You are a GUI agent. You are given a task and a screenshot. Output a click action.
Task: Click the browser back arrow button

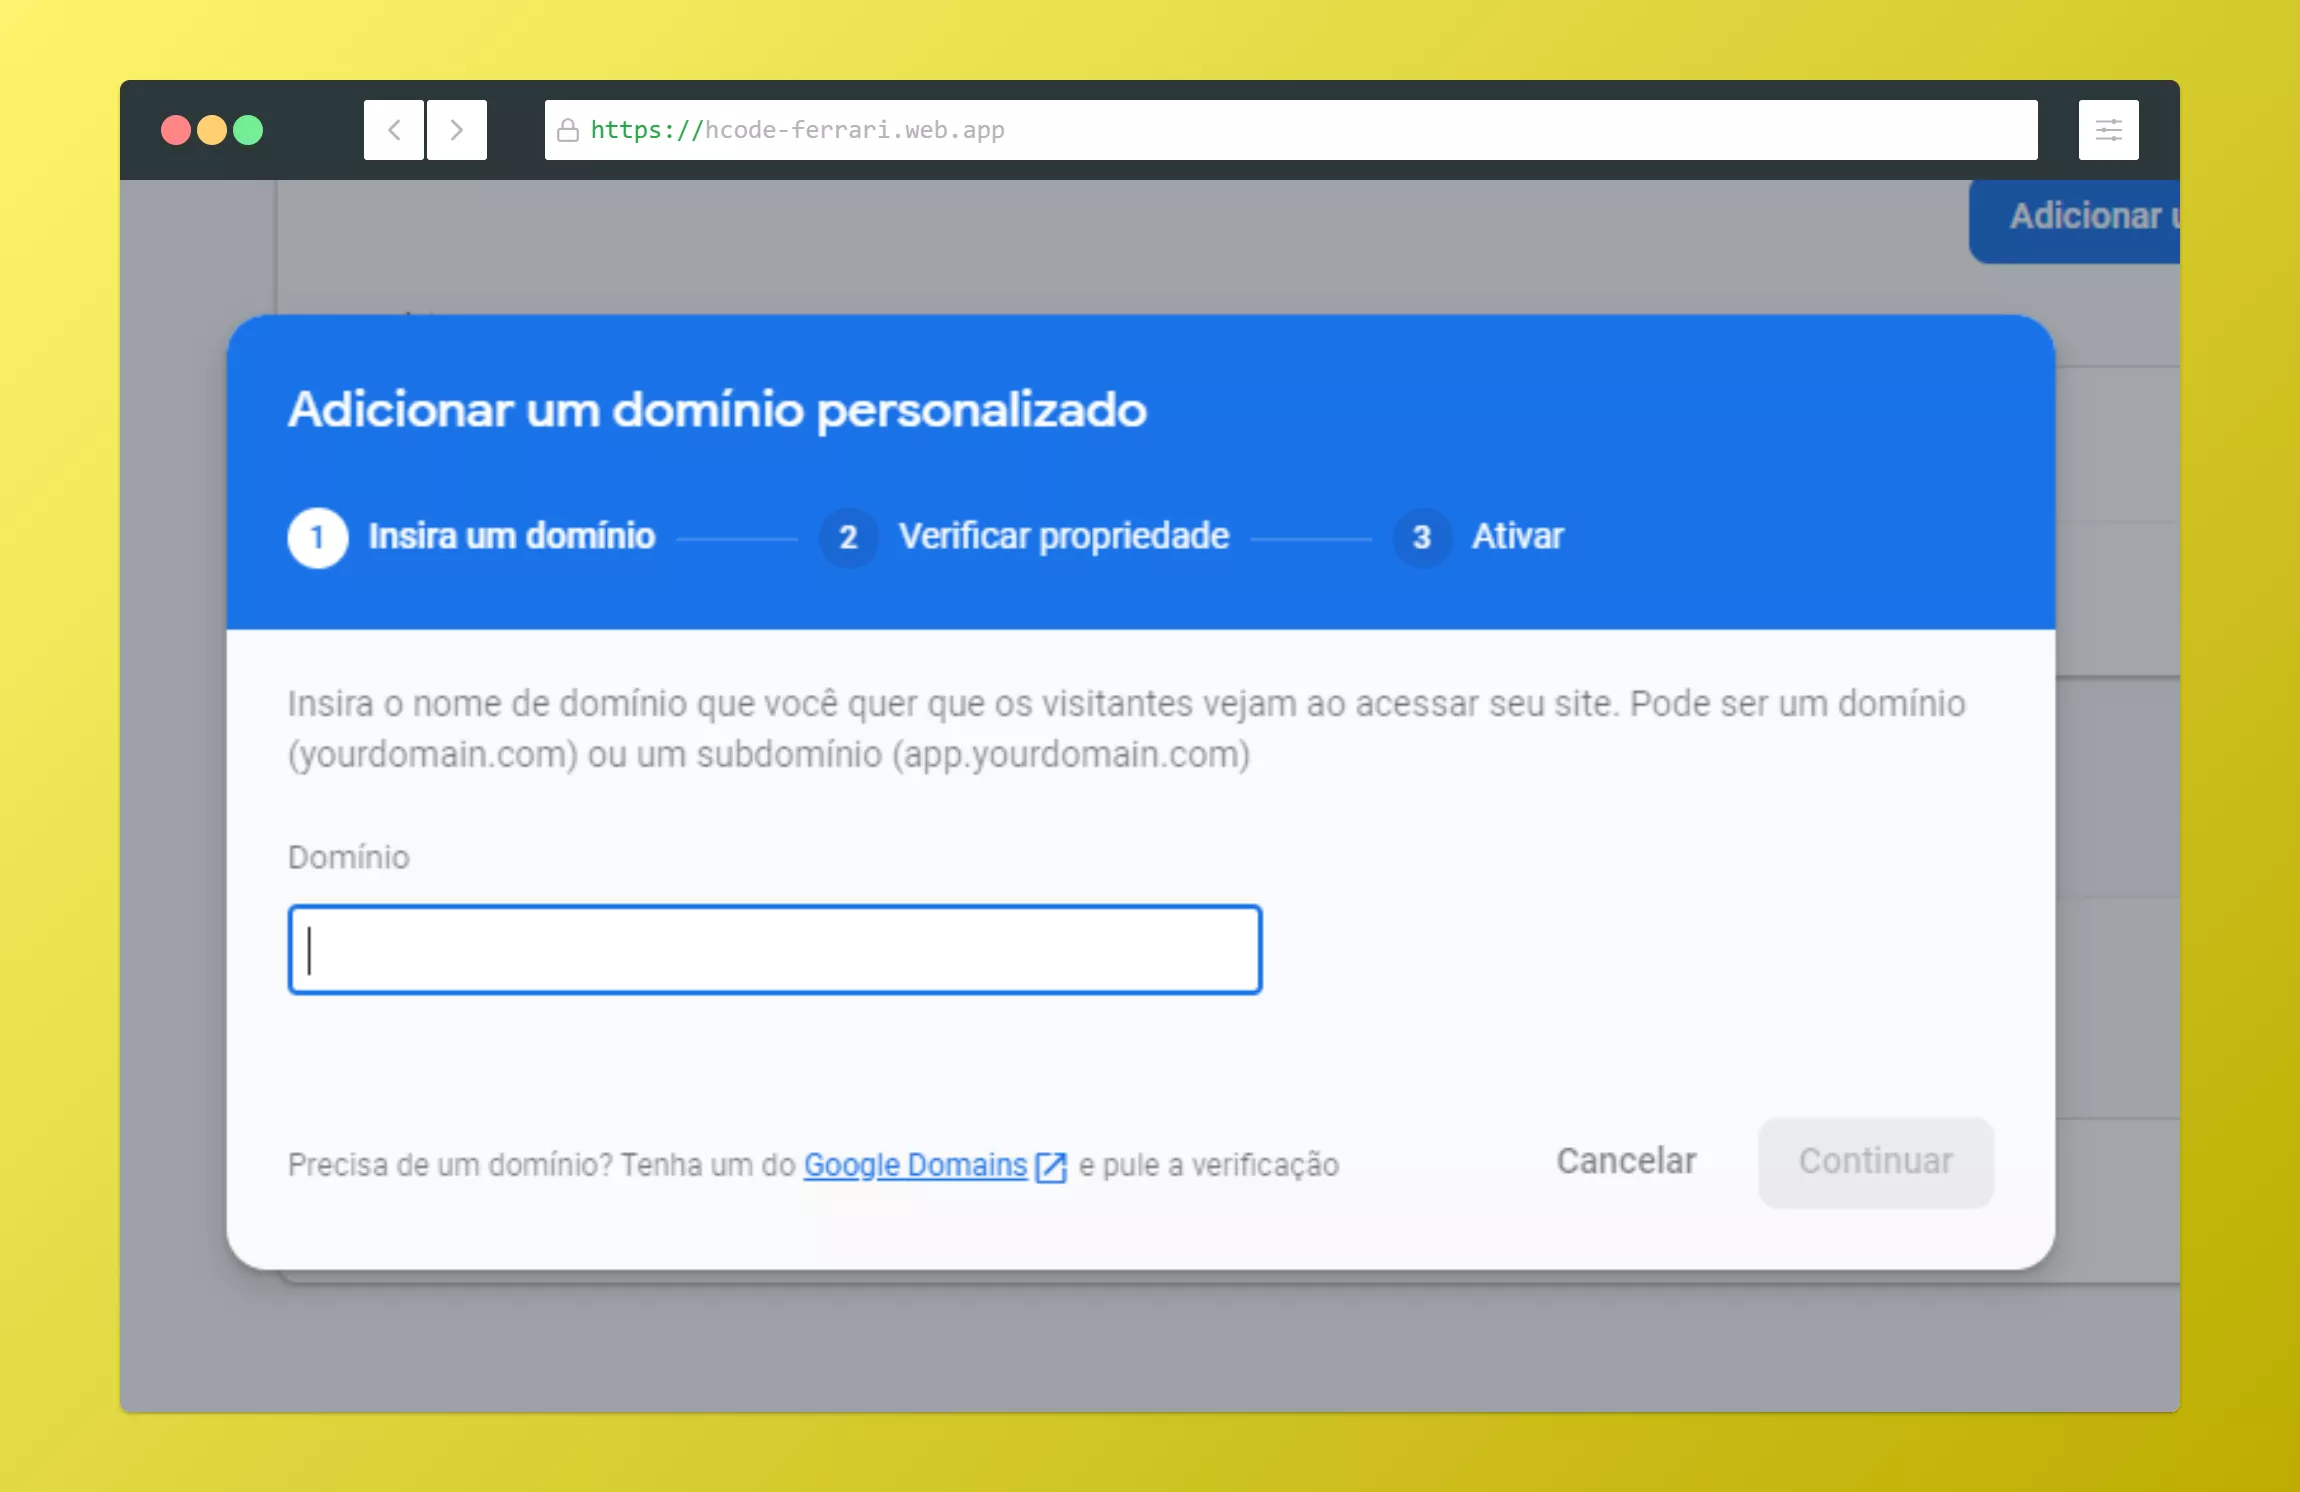tap(394, 130)
